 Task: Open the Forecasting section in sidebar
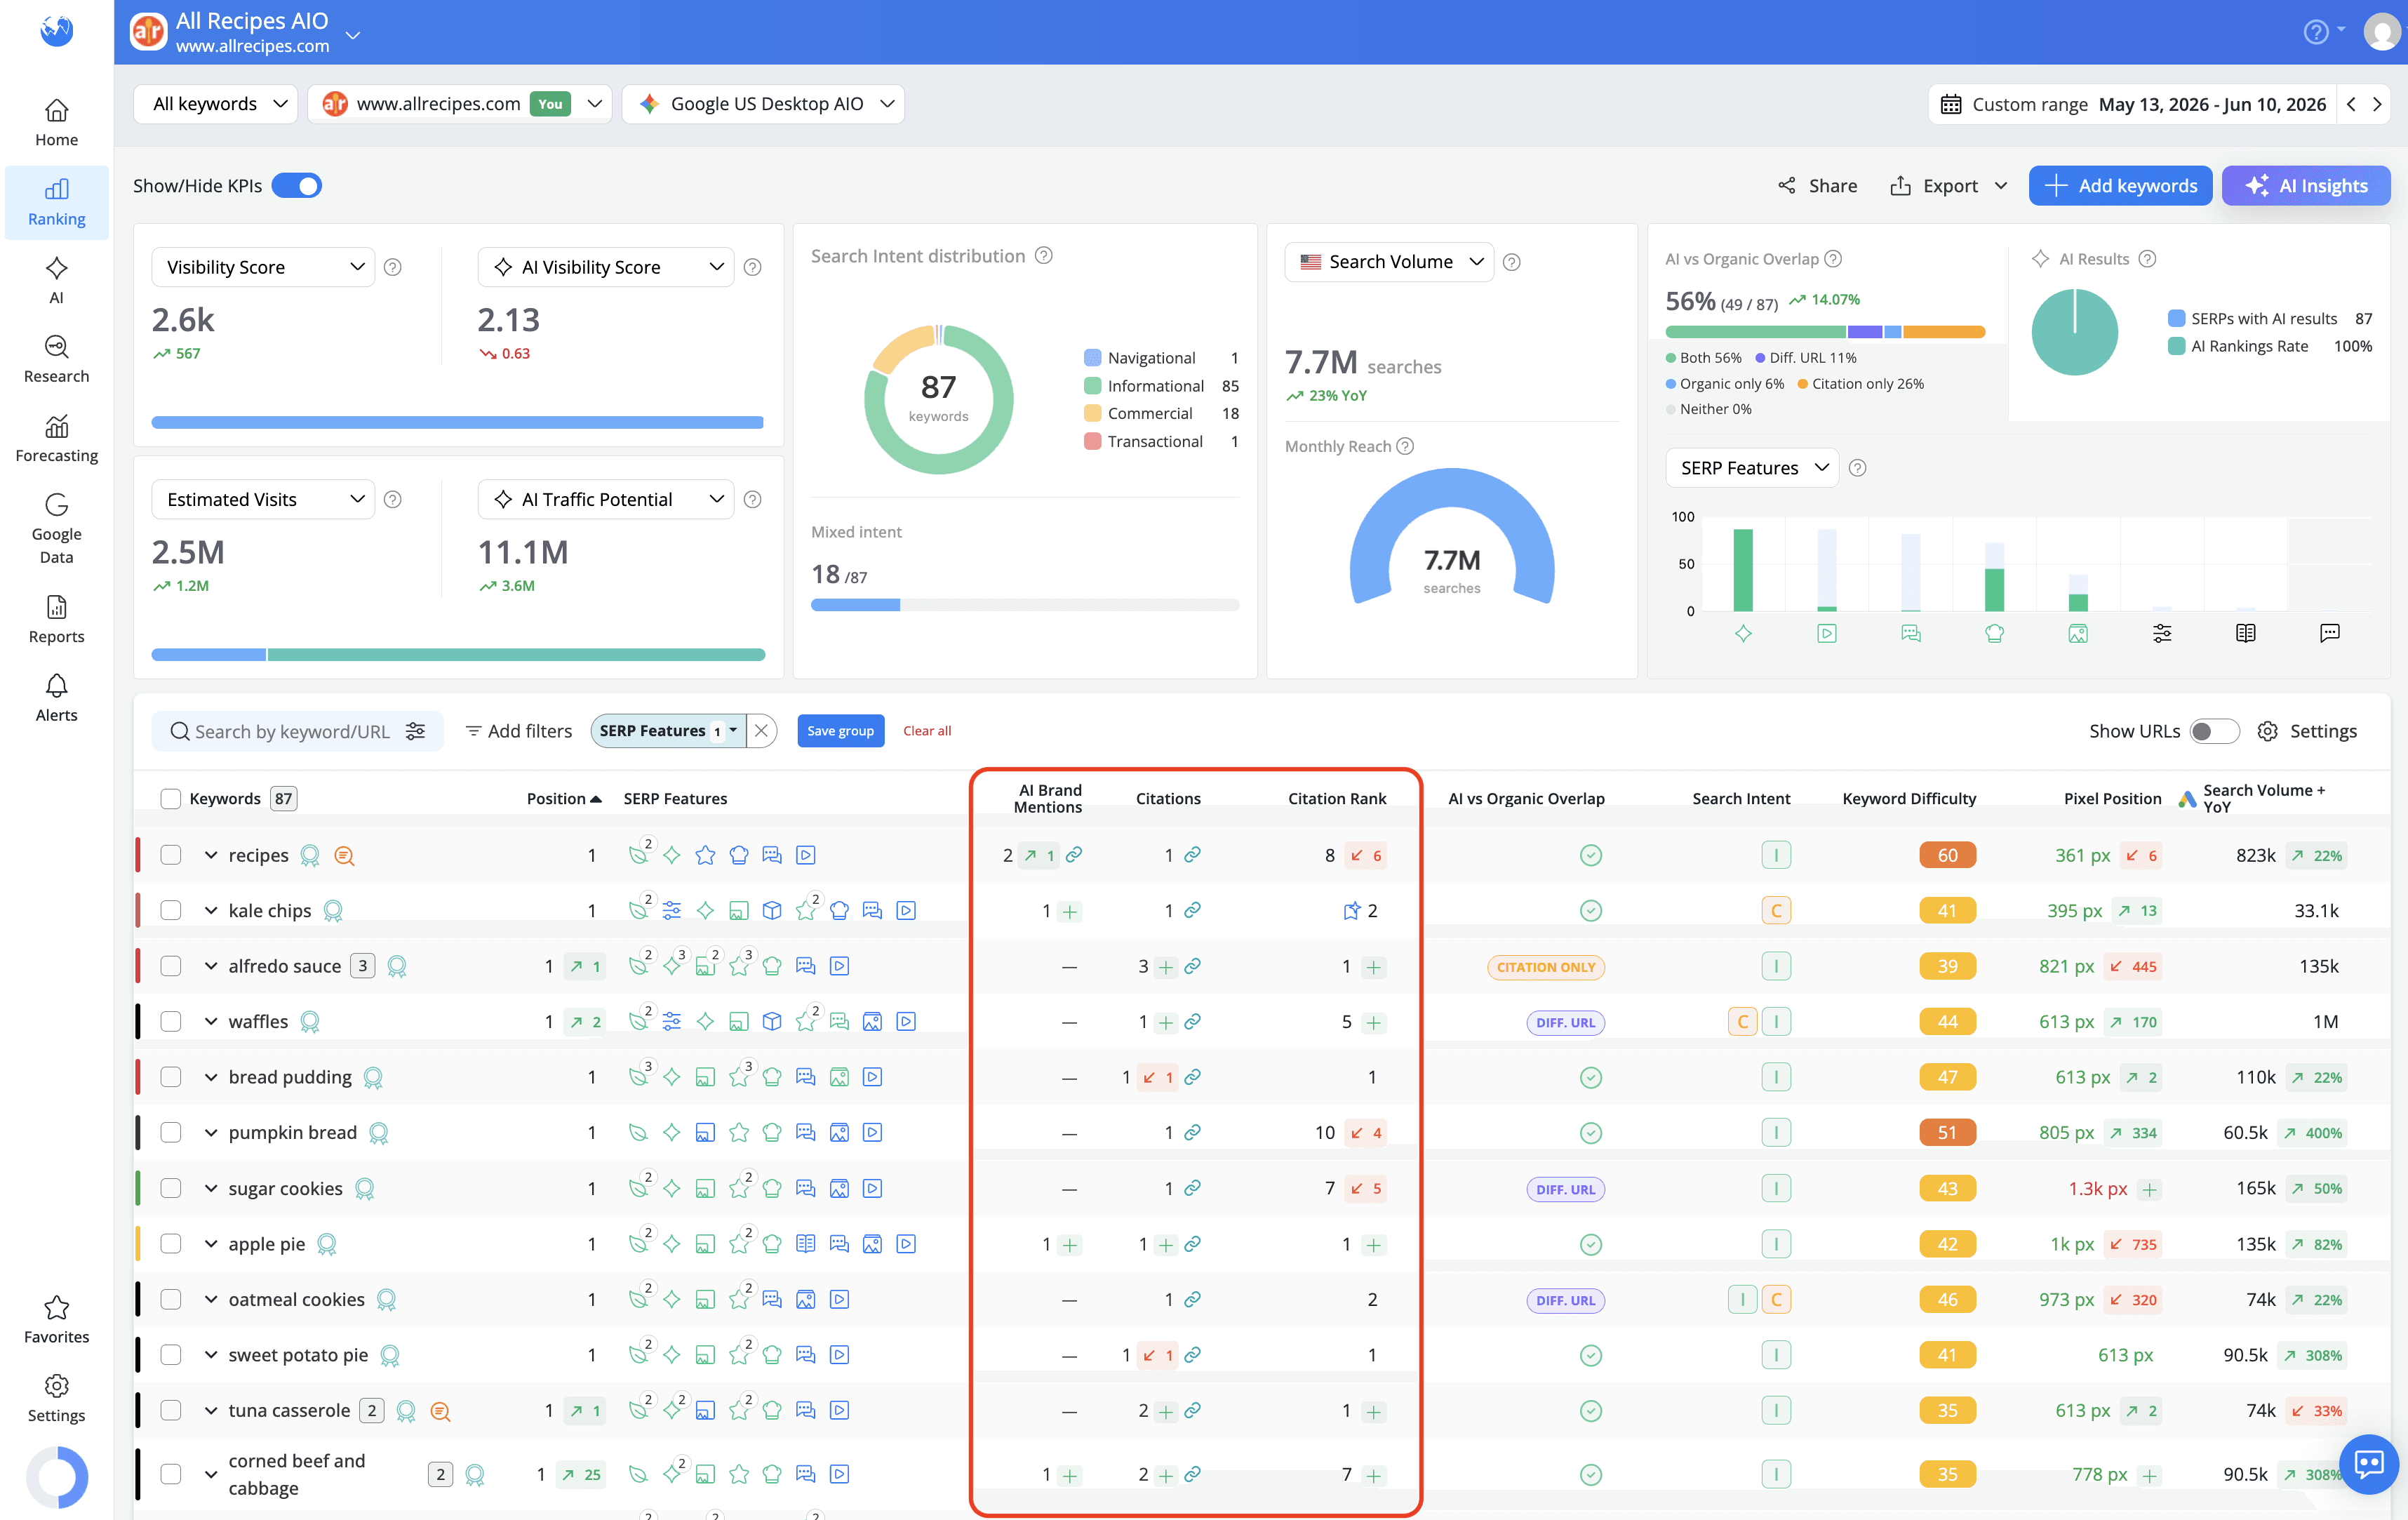[x=56, y=439]
